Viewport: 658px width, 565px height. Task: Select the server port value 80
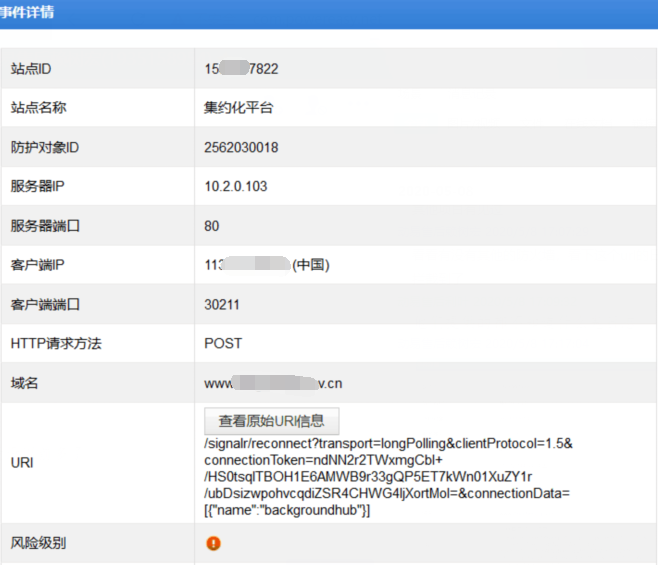pos(212,226)
